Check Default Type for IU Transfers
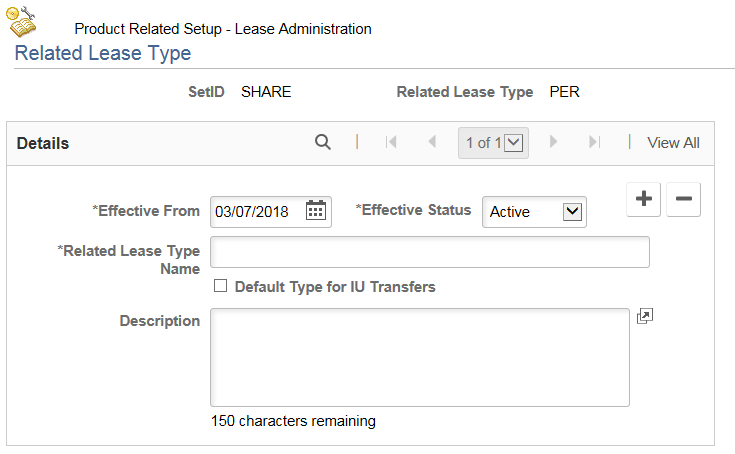 click(x=220, y=285)
